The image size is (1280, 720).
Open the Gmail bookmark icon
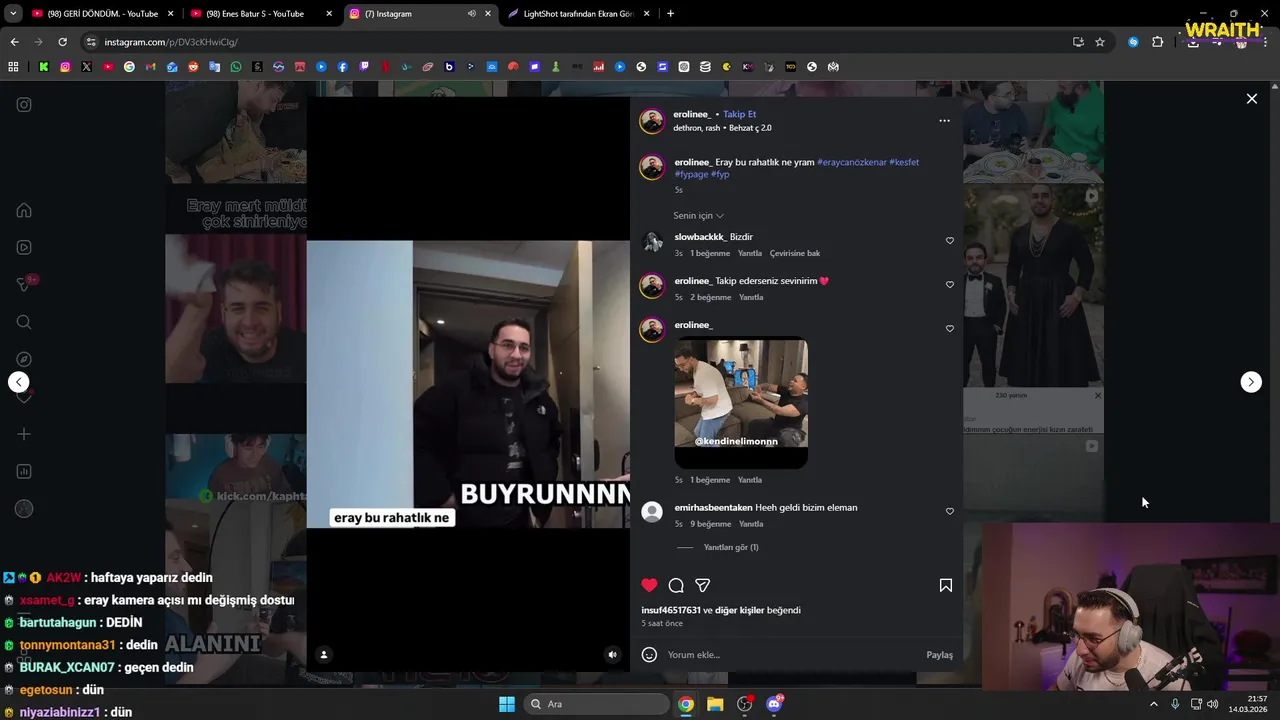pos(151,67)
